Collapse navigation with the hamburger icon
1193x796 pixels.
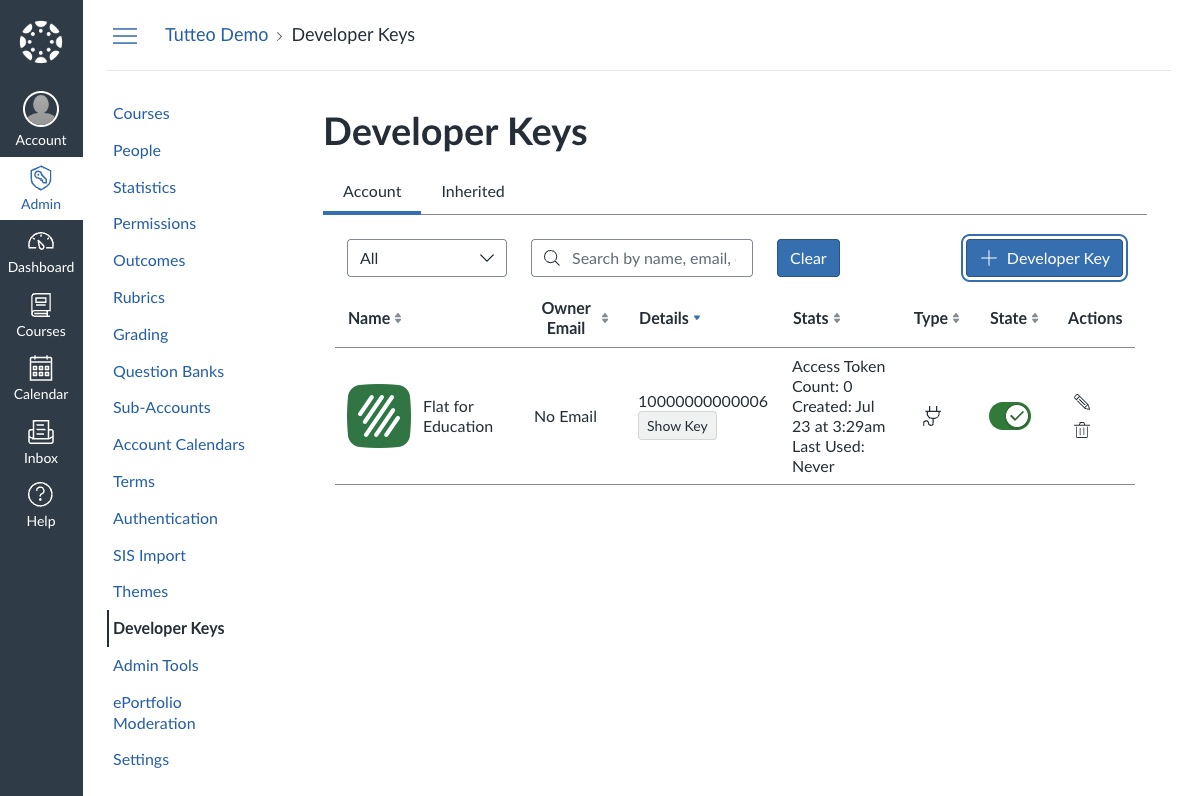pyautogui.click(x=124, y=34)
